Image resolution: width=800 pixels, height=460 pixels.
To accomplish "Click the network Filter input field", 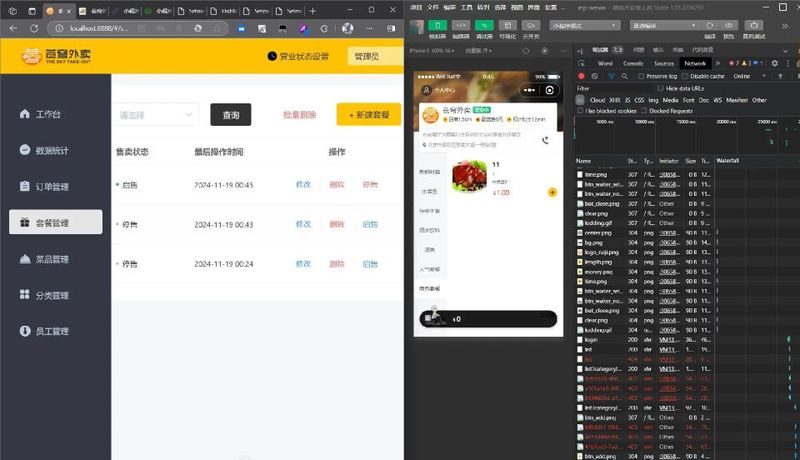I will pyautogui.click(x=615, y=88).
